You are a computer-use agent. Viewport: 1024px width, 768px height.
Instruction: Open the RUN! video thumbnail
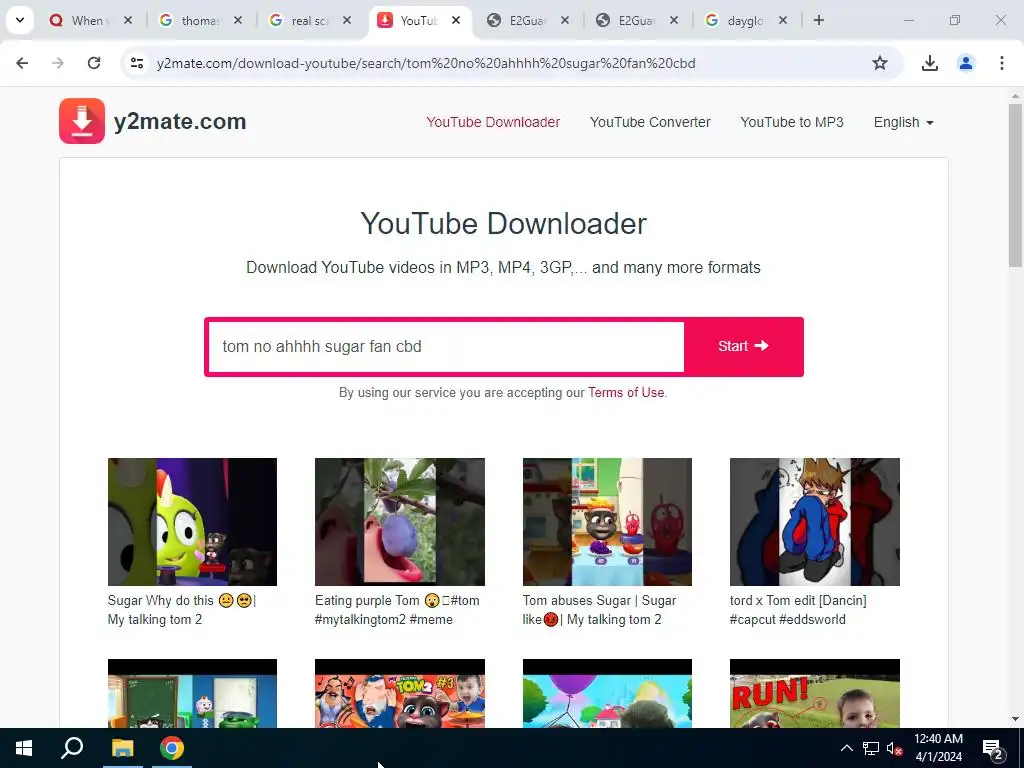pos(814,694)
